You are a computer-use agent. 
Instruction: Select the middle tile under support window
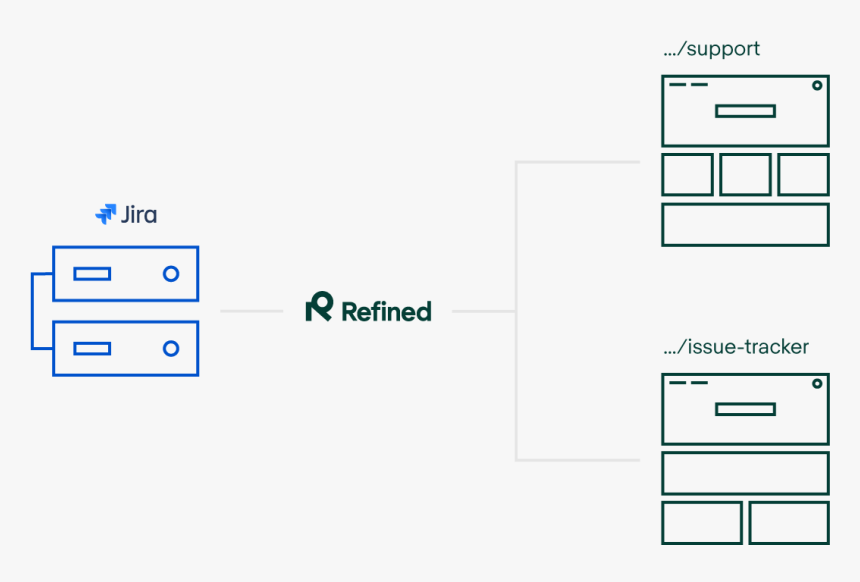(745, 174)
